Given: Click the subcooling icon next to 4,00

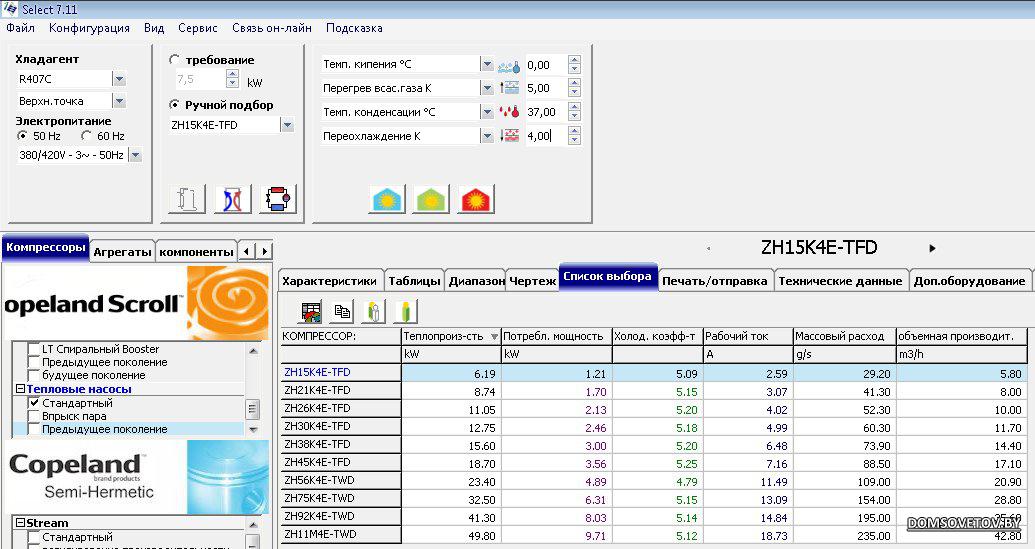Looking at the screenshot, I should 509,136.
